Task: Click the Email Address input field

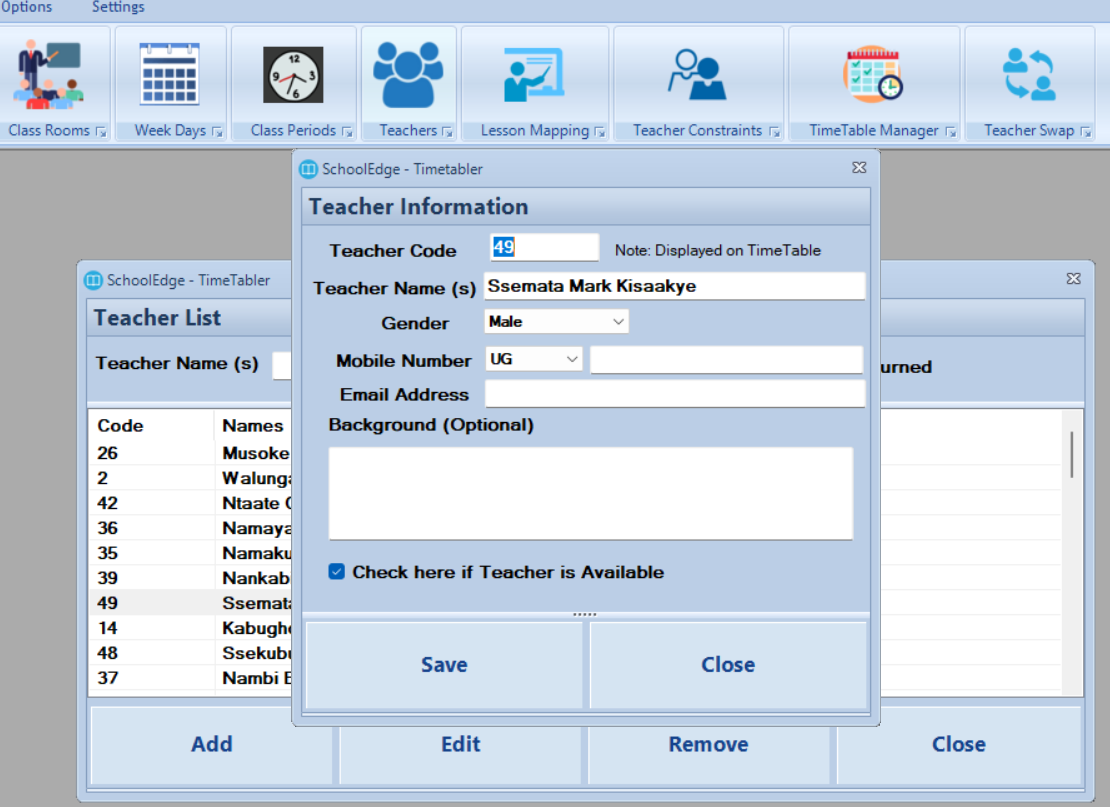Action: coord(675,394)
